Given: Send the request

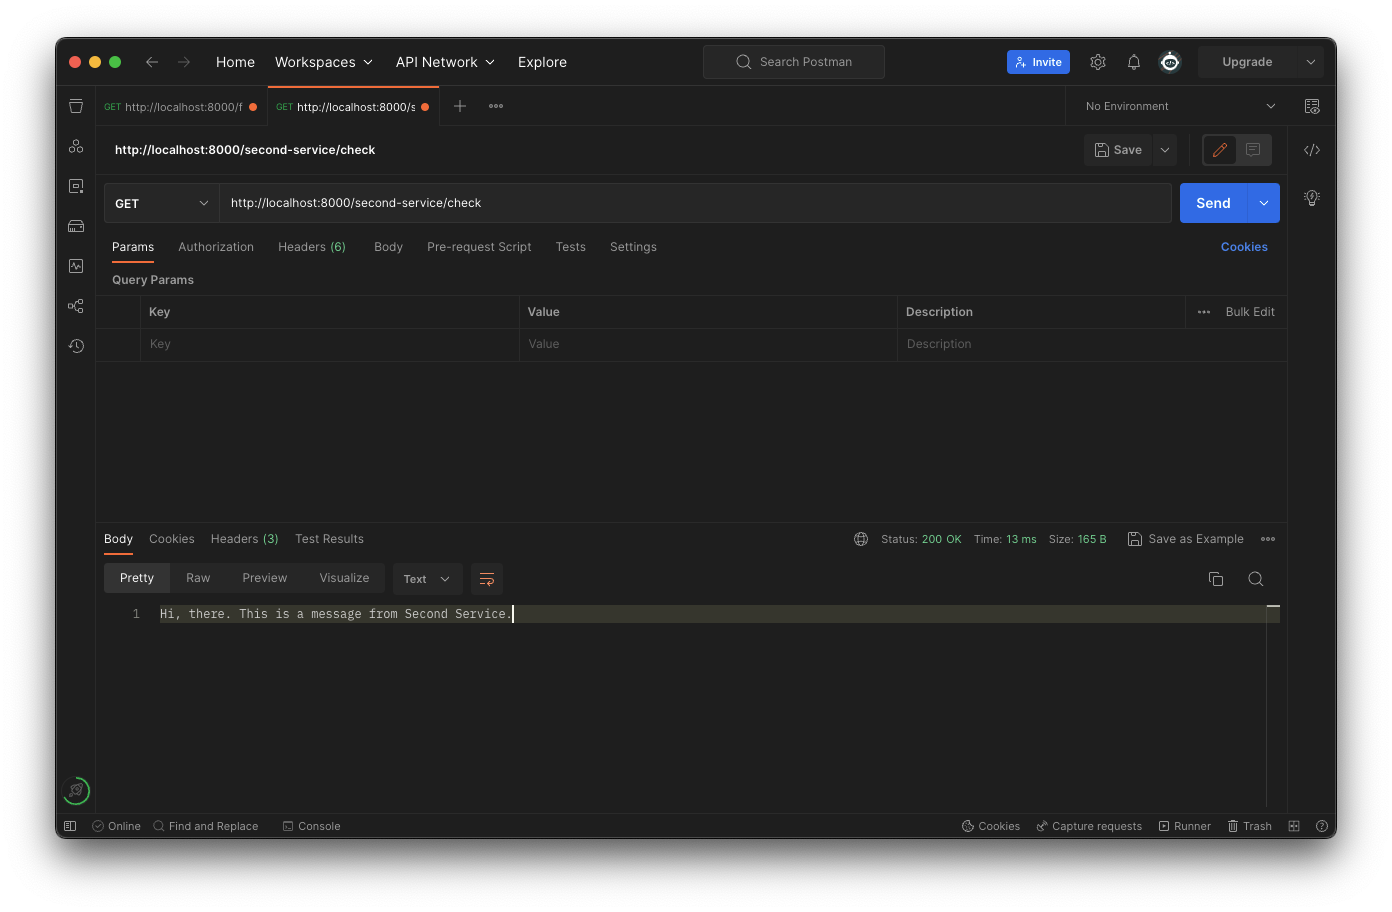Looking at the screenshot, I should click(1213, 203).
